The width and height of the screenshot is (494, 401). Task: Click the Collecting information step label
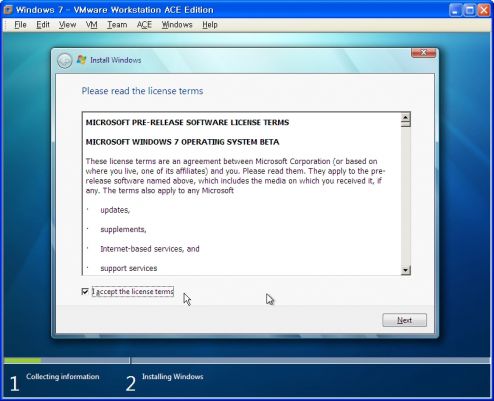tap(63, 377)
